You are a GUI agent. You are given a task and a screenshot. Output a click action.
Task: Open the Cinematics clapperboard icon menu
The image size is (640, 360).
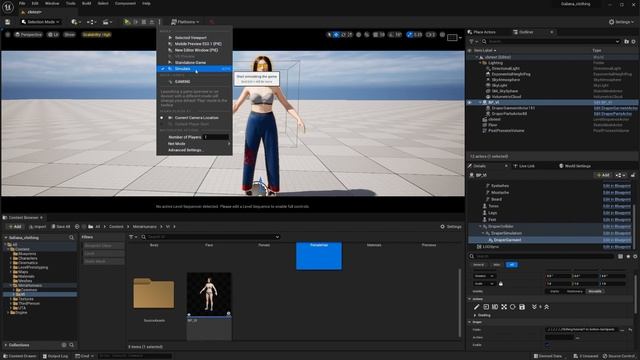pyautogui.click(x=107, y=22)
